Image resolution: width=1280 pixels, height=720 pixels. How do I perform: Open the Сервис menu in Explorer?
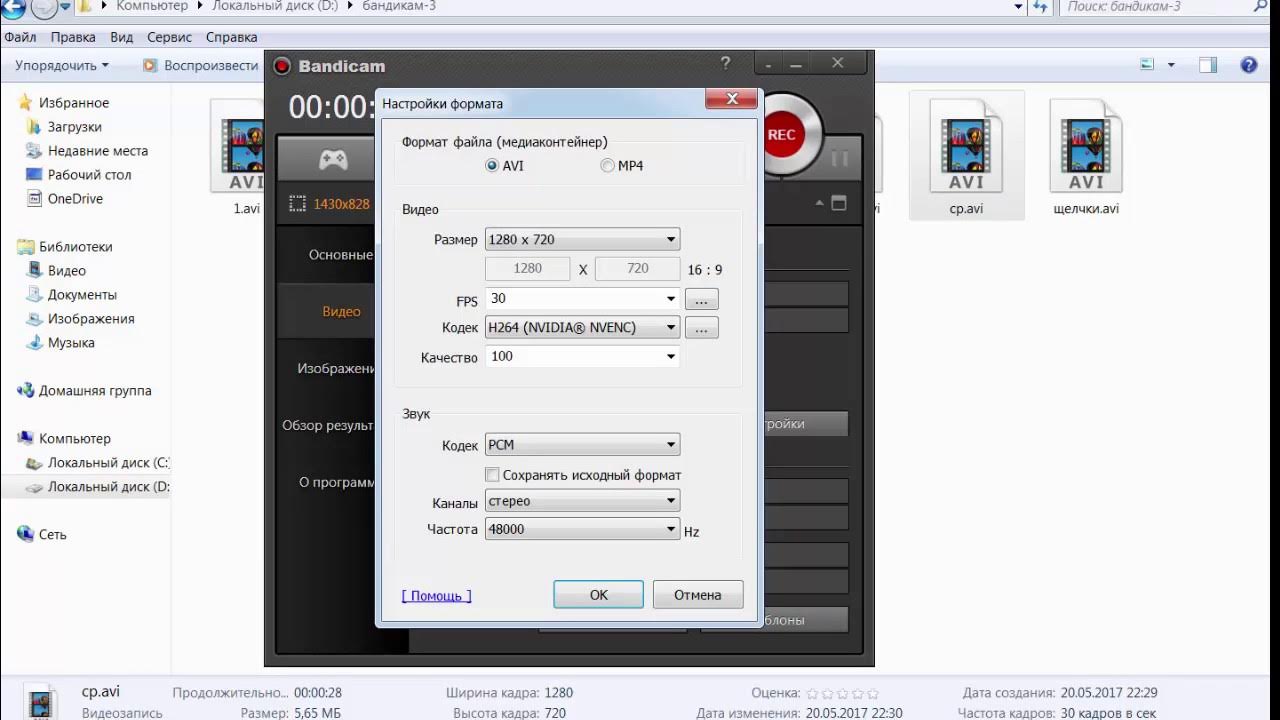(x=169, y=37)
